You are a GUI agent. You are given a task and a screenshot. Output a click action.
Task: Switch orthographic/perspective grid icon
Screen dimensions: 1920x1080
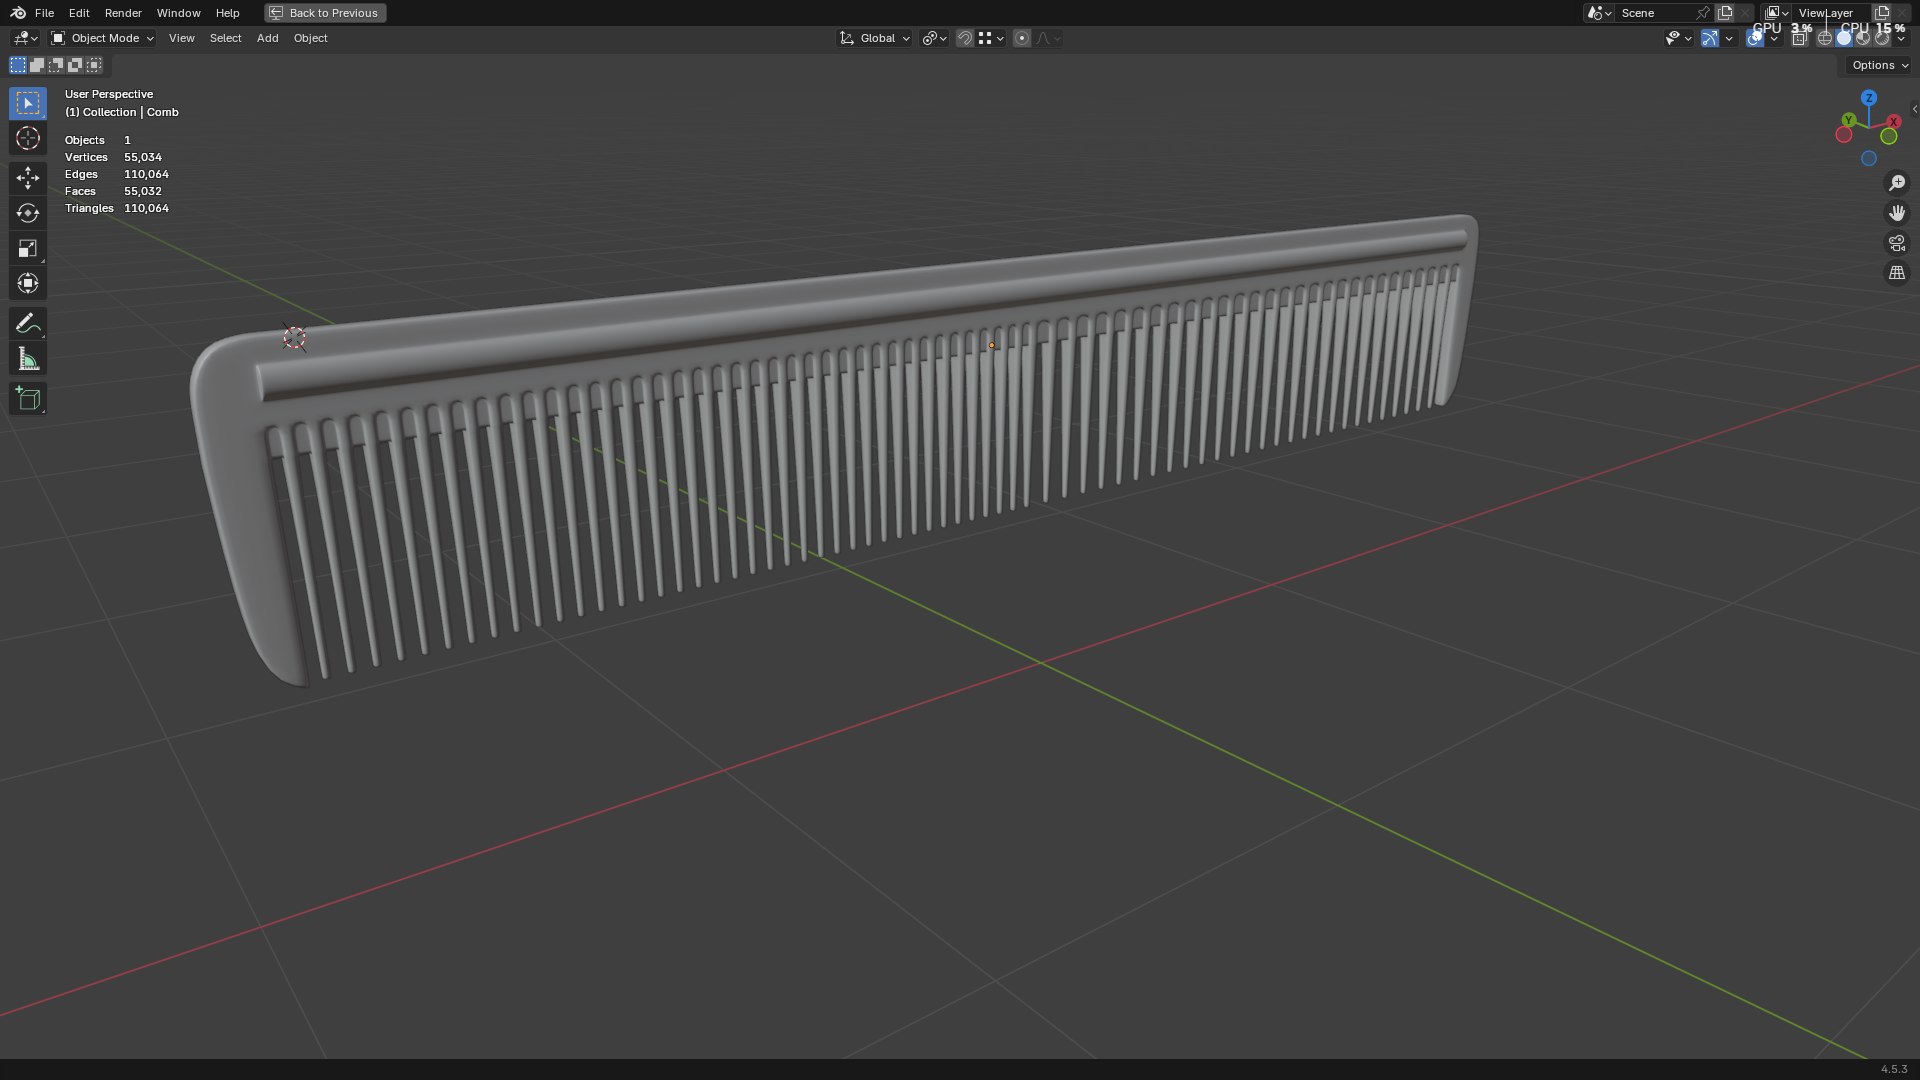(1896, 273)
